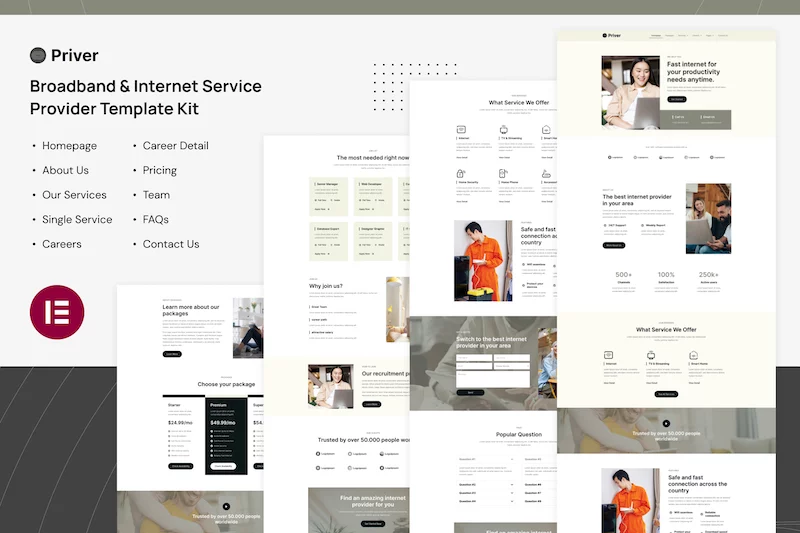Screen dimensions: 800x533
Task: Open the Contact Us nav item in the top page header
Action: (722, 35)
